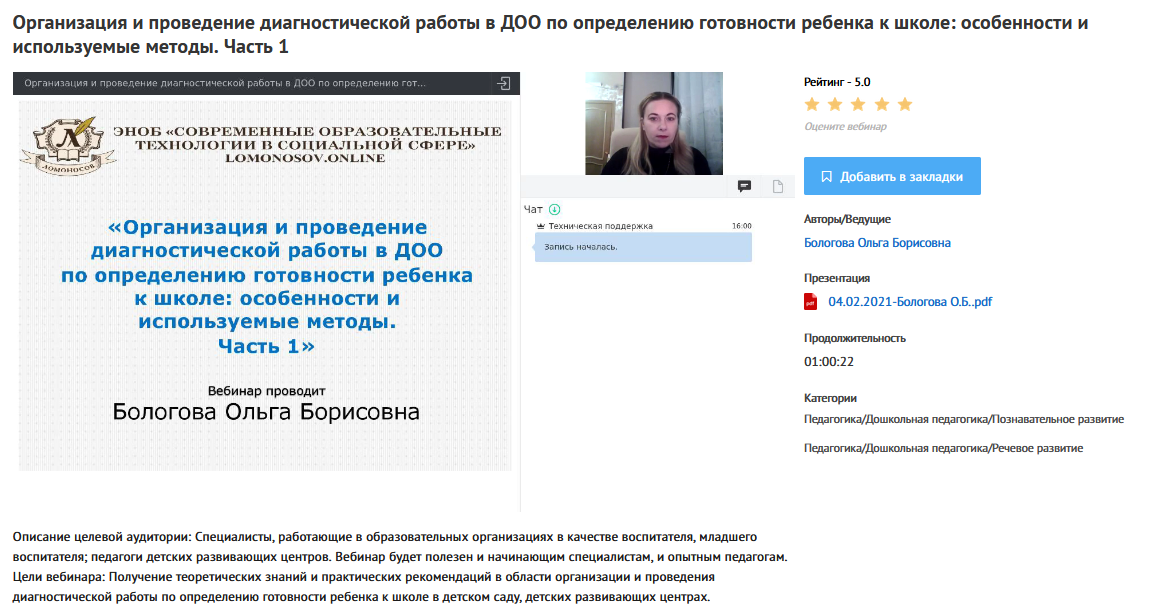Click the exit icon in the player header
This screenshot has height=615, width=1165.
coord(504,83)
